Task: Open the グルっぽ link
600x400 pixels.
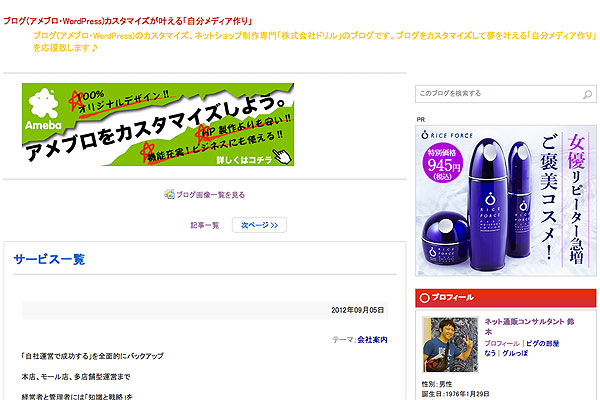Action: 515,353
